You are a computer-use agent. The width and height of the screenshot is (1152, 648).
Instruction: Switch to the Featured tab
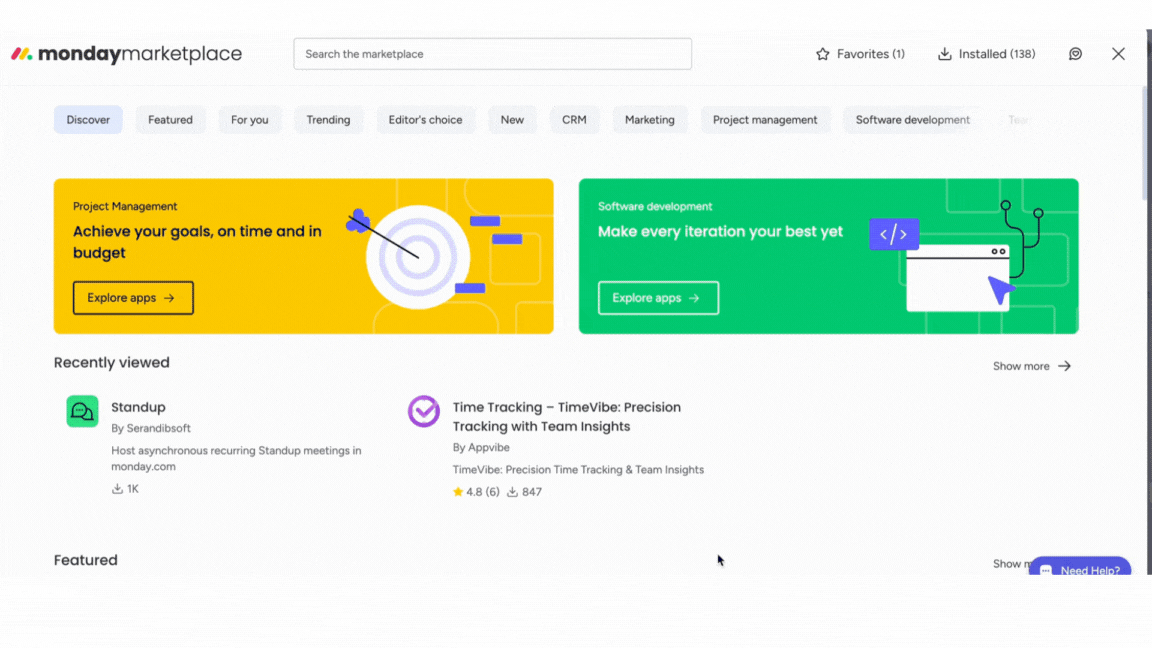[x=170, y=120]
